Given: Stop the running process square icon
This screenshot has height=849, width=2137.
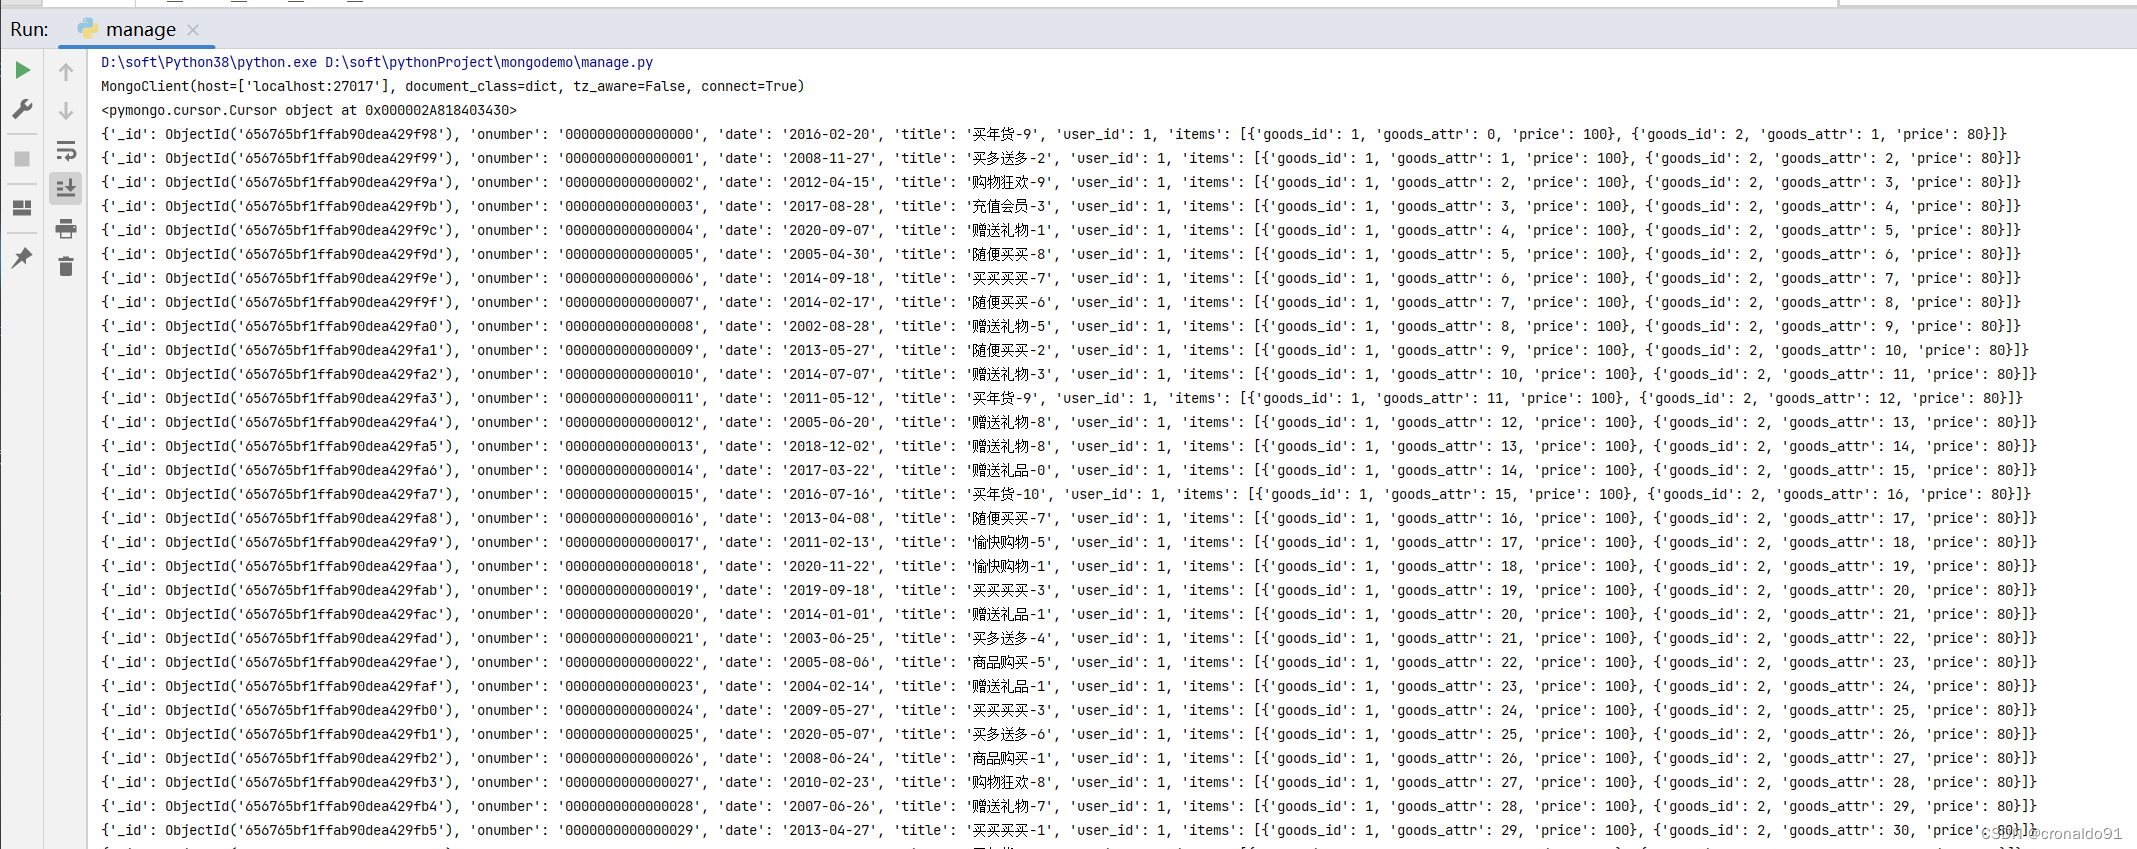Looking at the screenshot, I should click(x=22, y=159).
